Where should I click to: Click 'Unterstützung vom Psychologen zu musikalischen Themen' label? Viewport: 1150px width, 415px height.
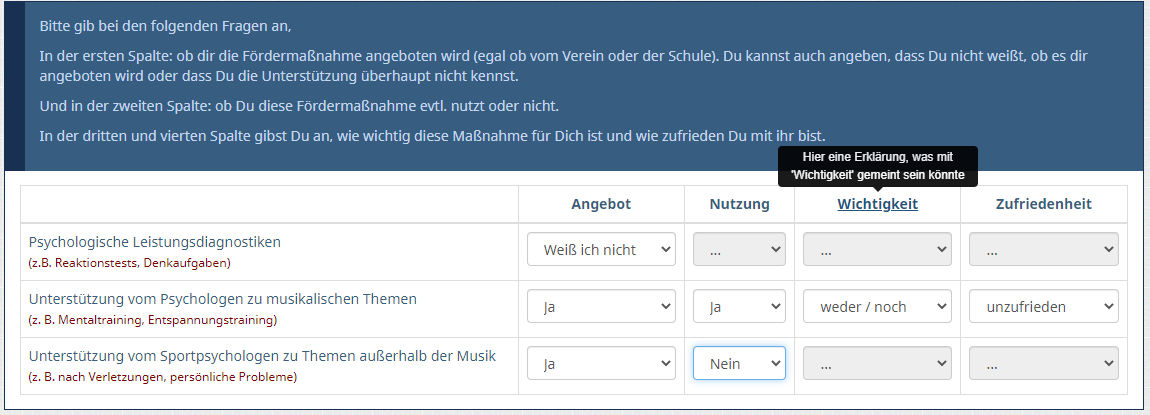222,299
